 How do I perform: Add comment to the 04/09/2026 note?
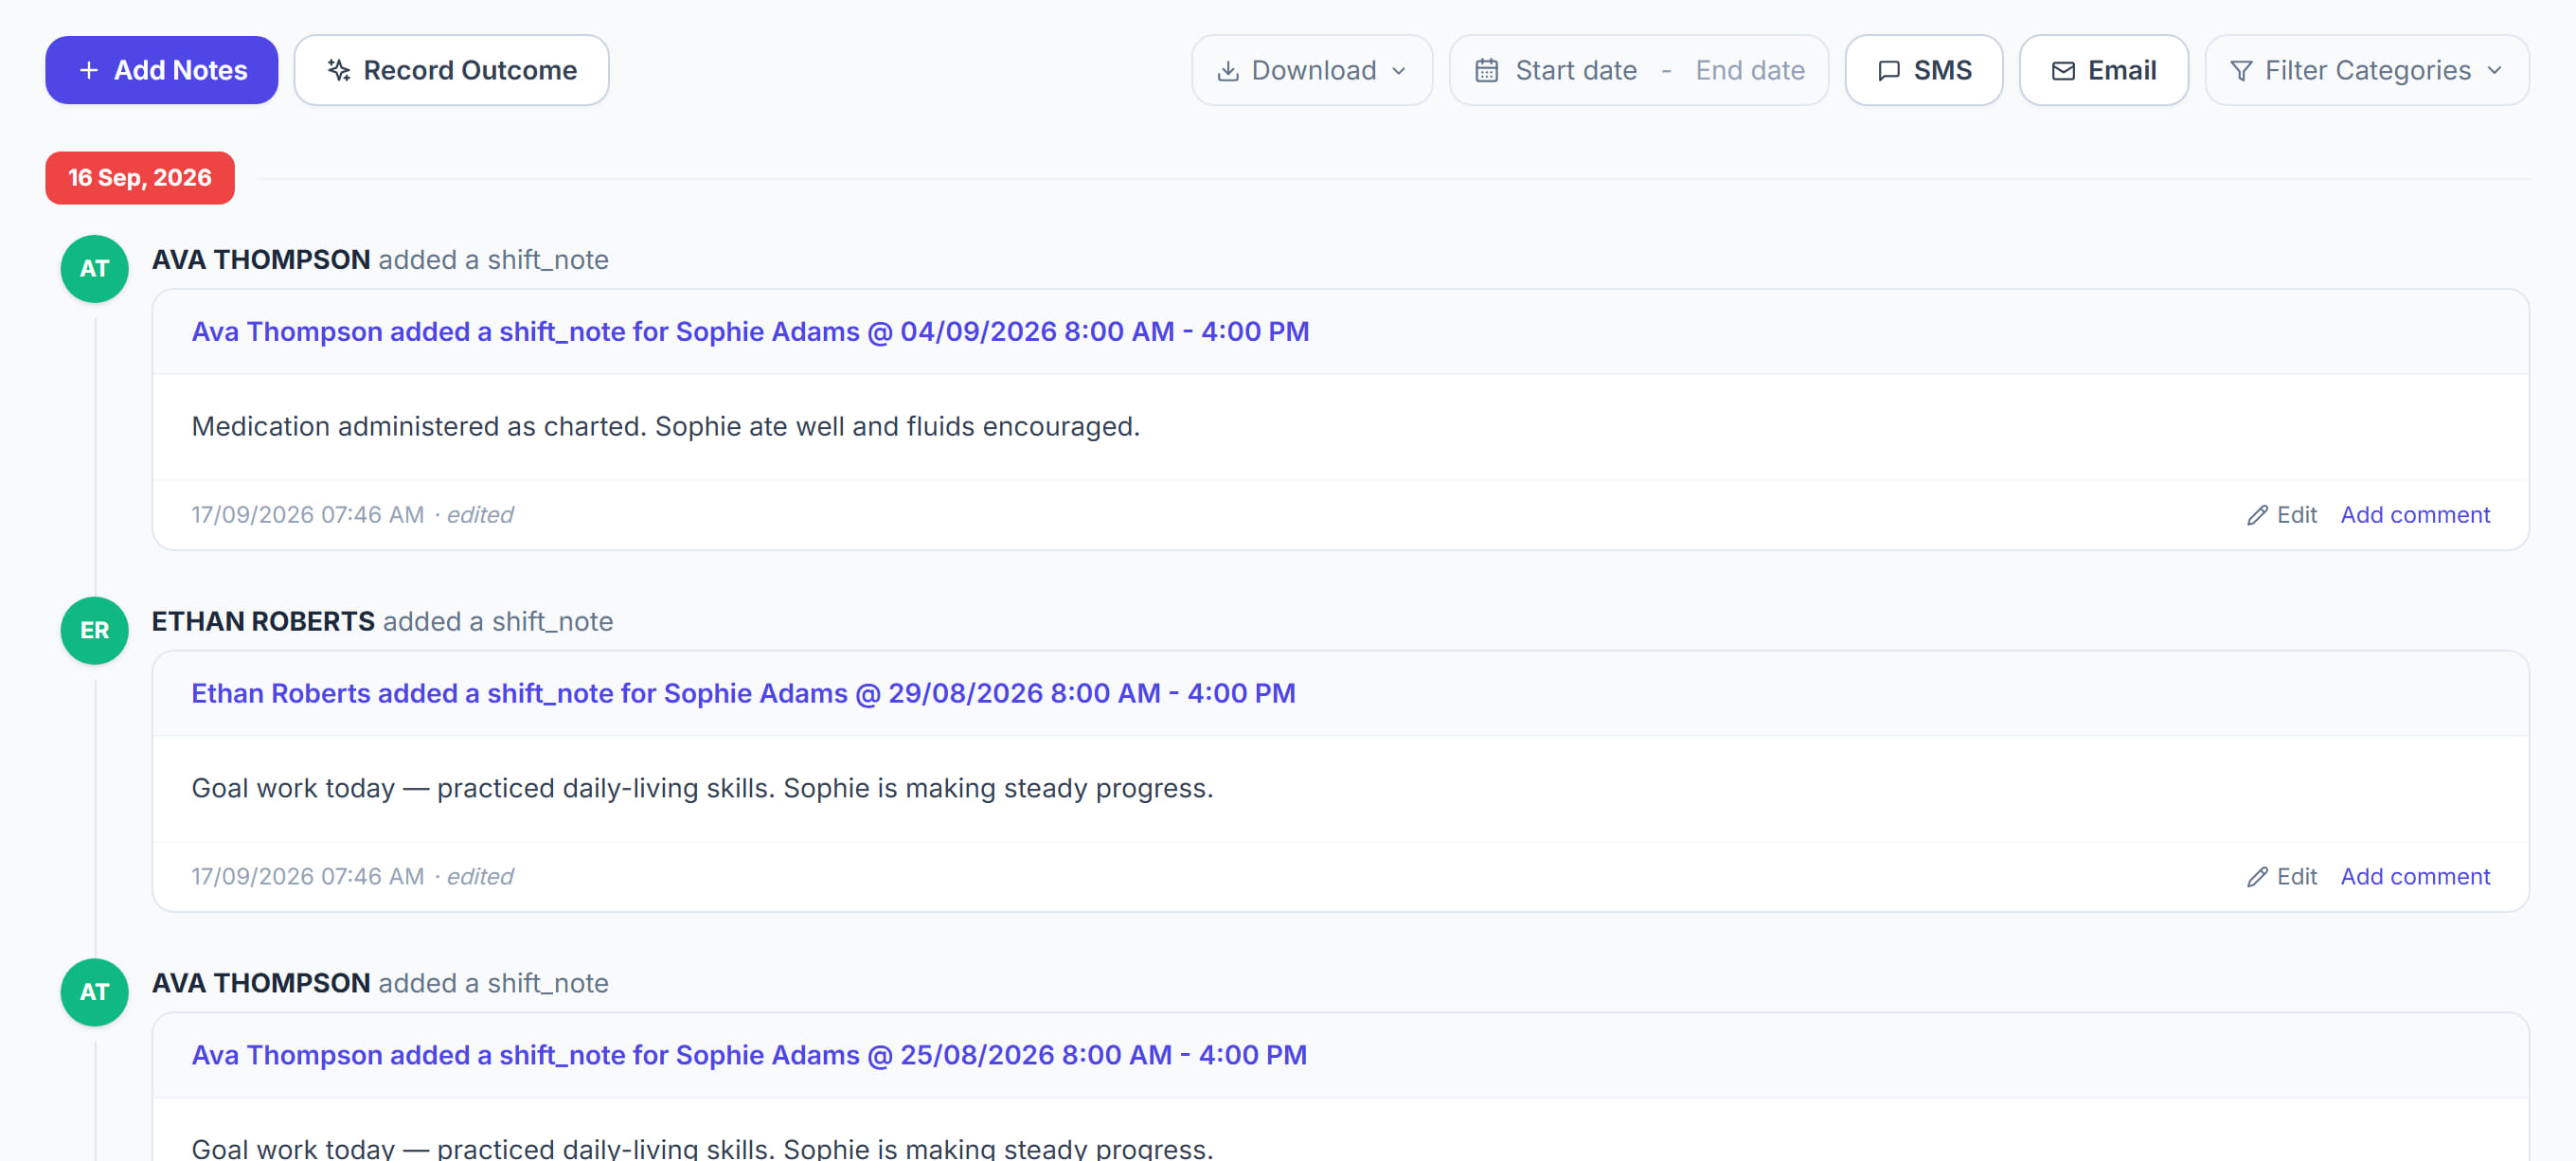pos(2414,515)
